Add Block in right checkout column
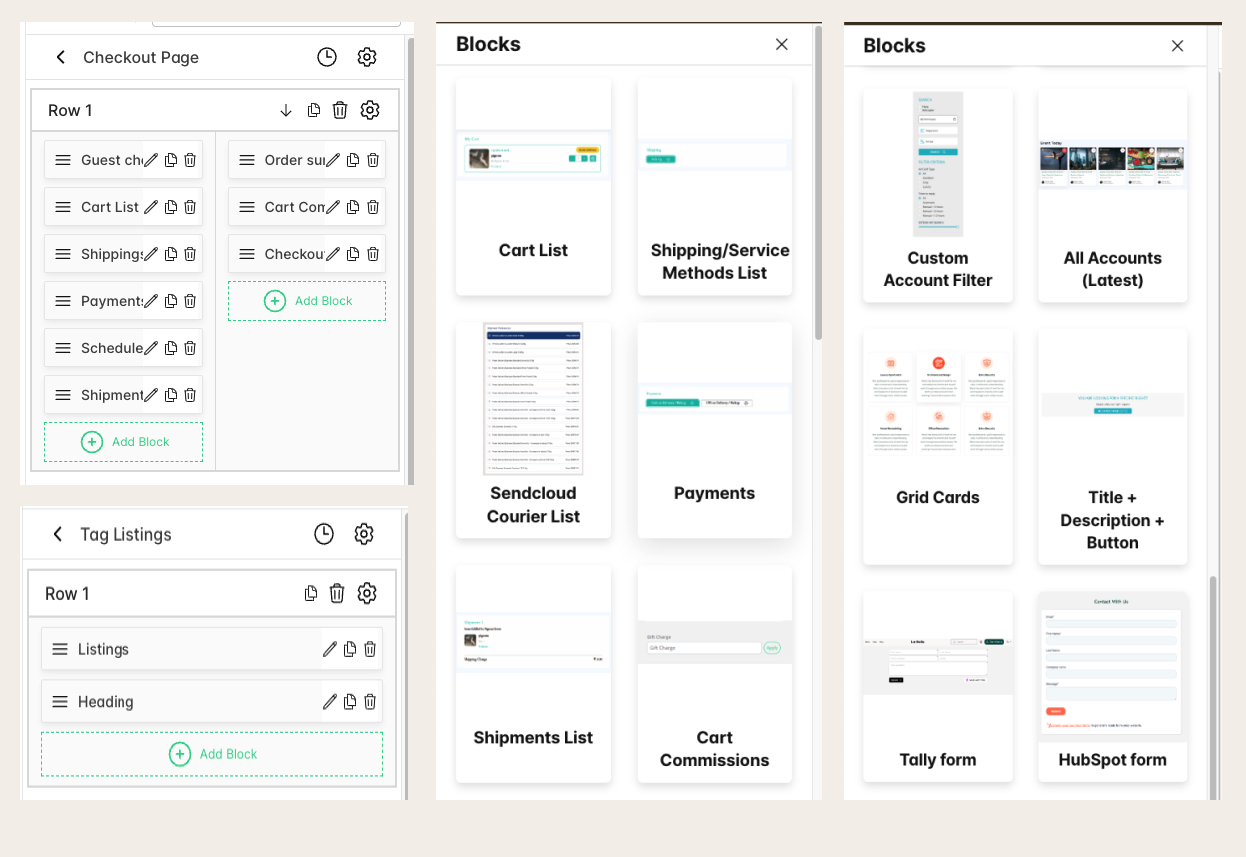The width and height of the screenshot is (1246, 857). (x=307, y=301)
